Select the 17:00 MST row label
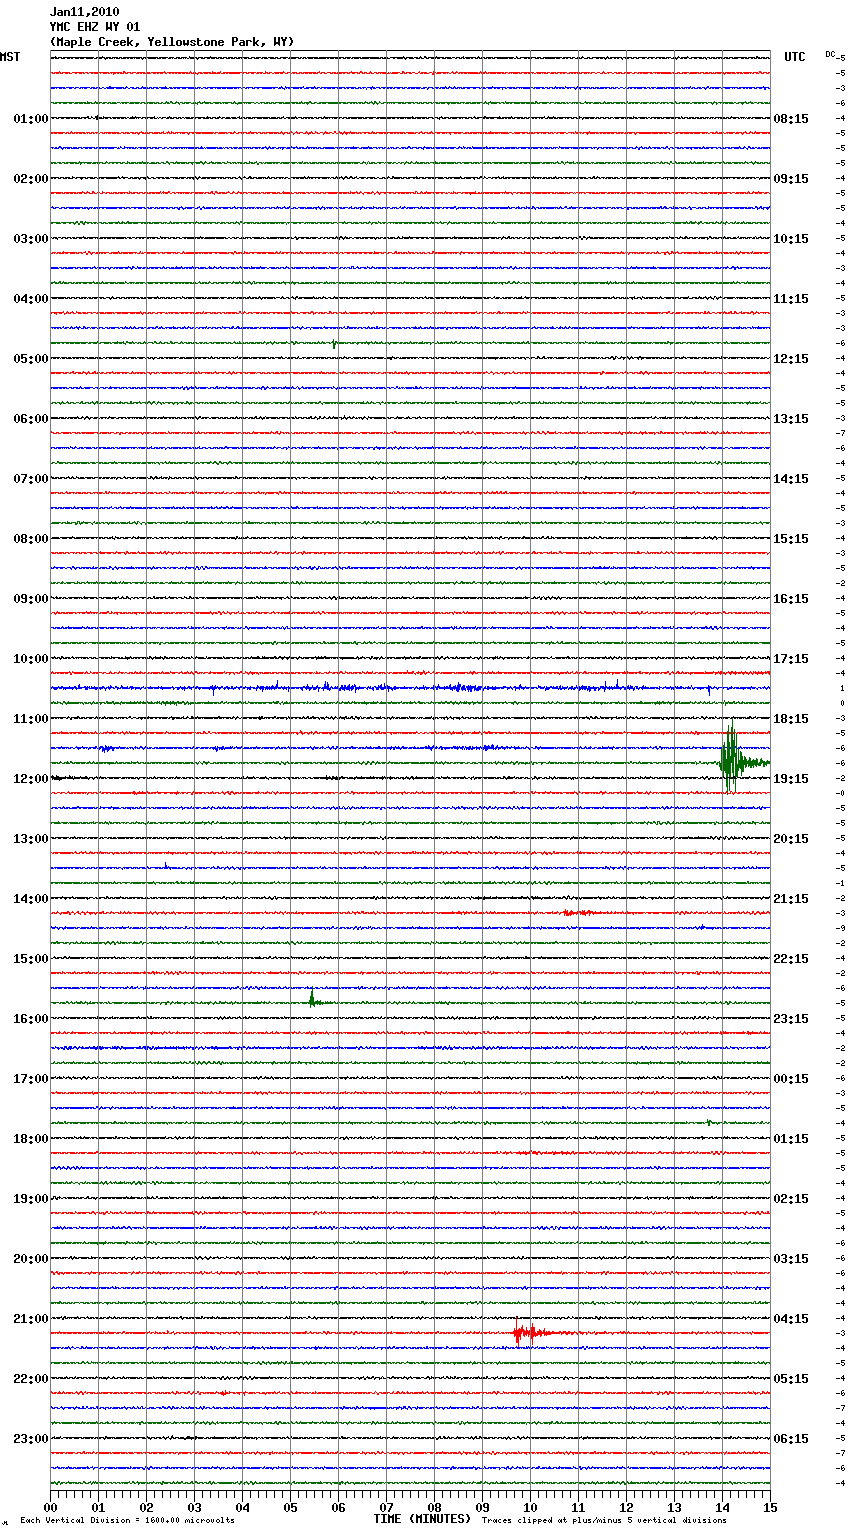Viewport: 850px width, 1534px height. pyautogui.click(x=31, y=1079)
